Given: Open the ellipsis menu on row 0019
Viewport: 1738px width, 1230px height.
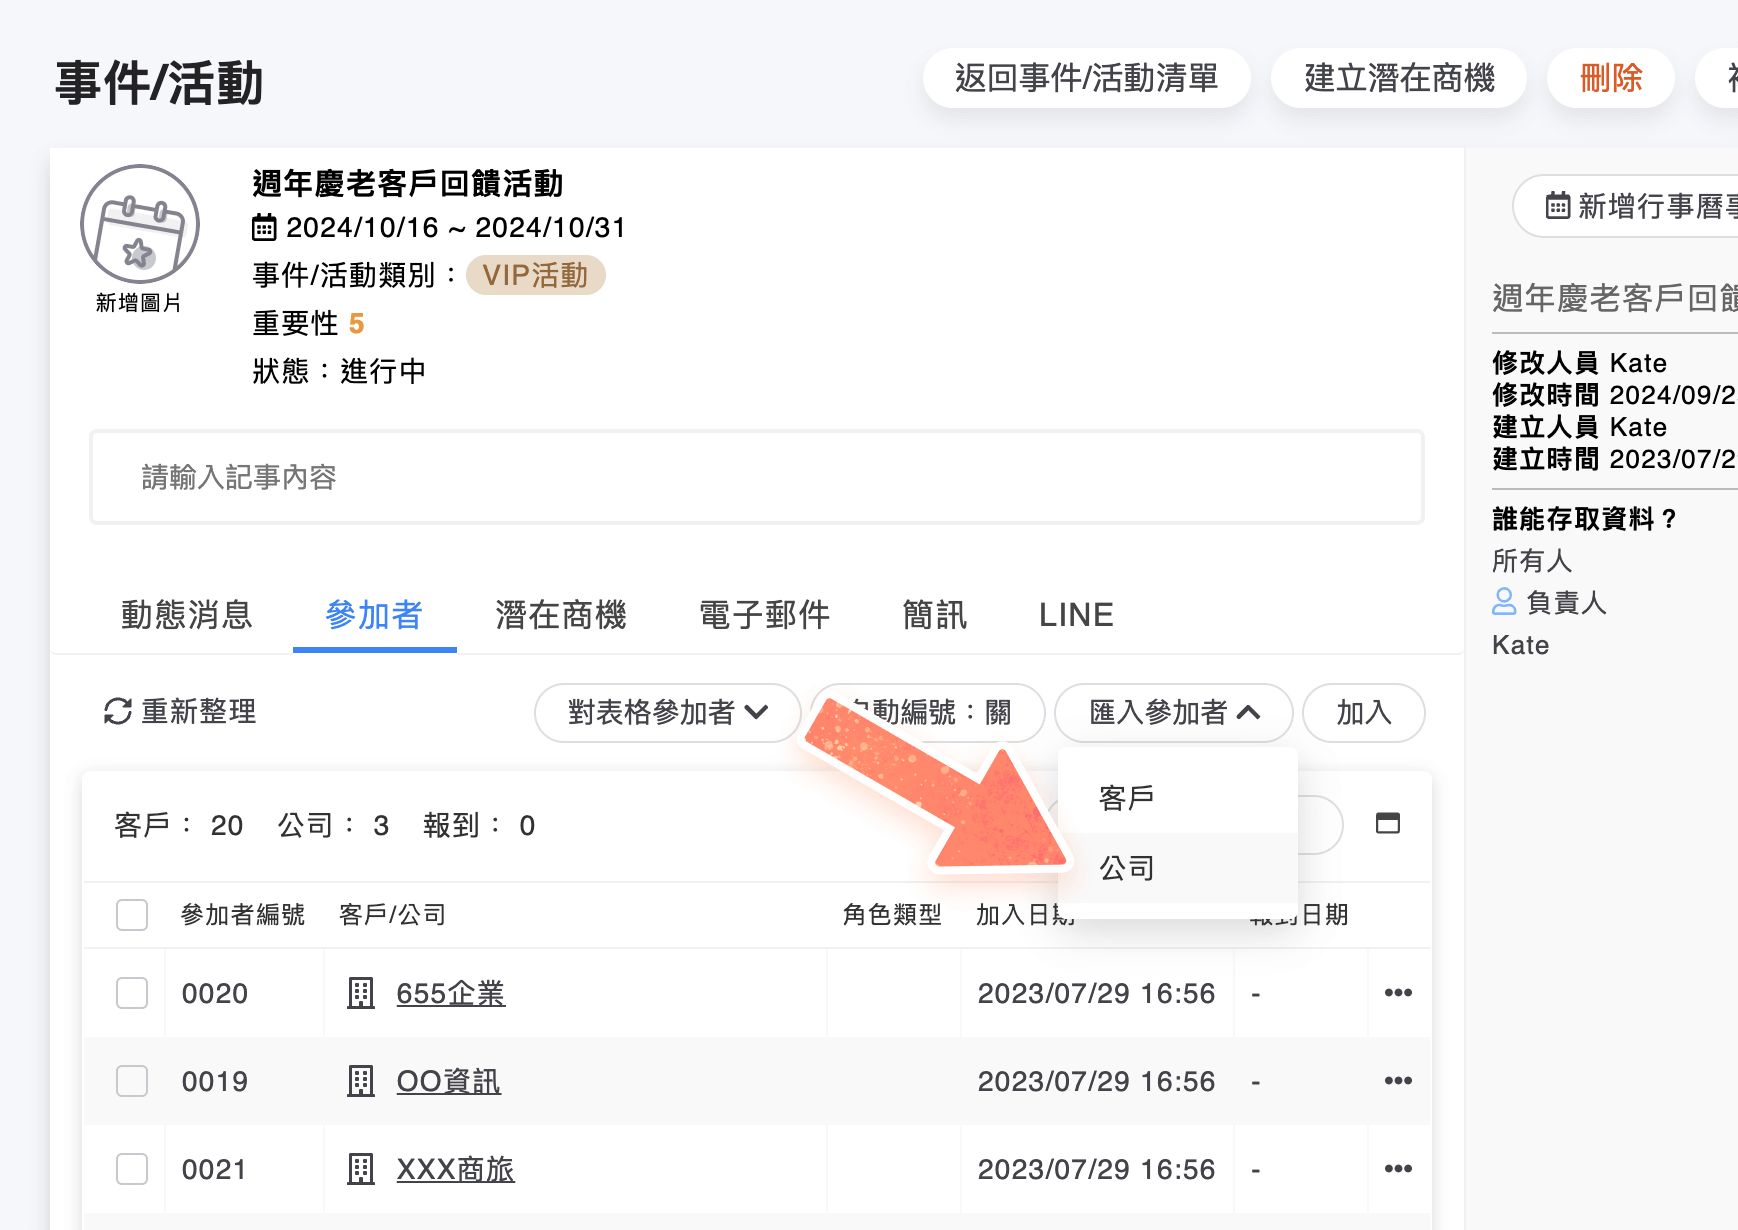Looking at the screenshot, I should point(1397,1081).
